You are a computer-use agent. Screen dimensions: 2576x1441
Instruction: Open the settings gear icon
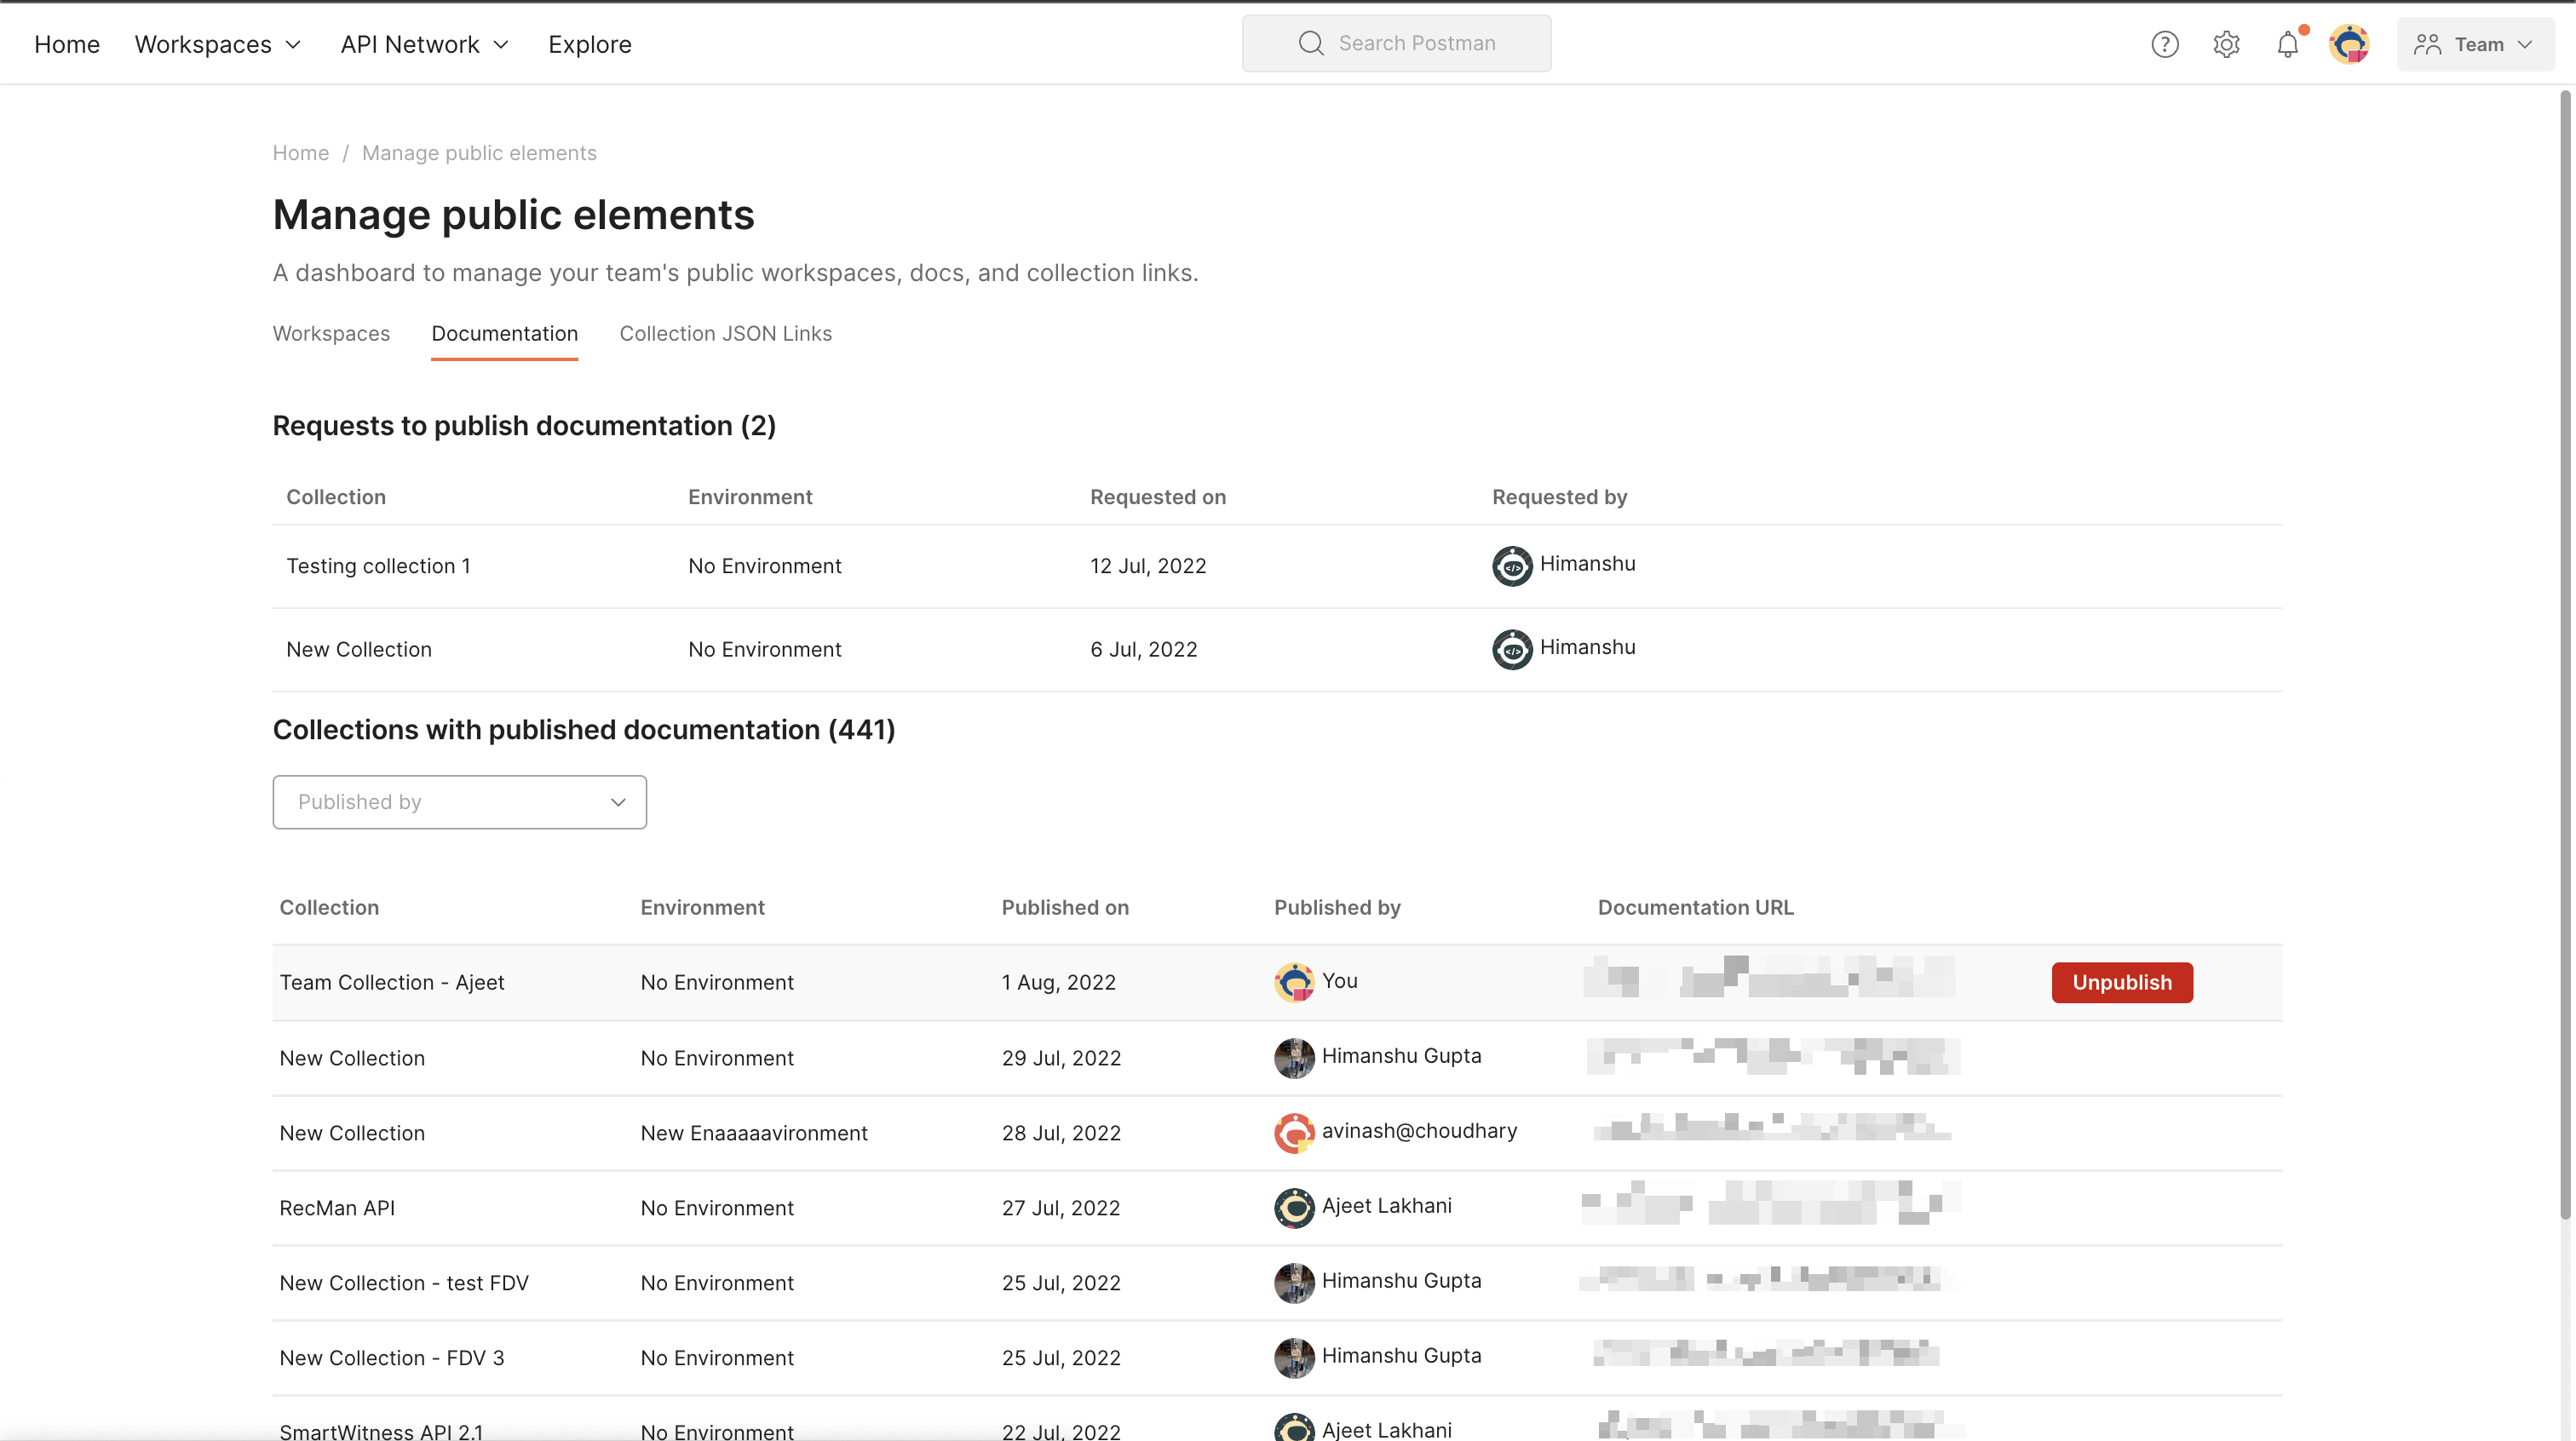[x=2228, y=43]
